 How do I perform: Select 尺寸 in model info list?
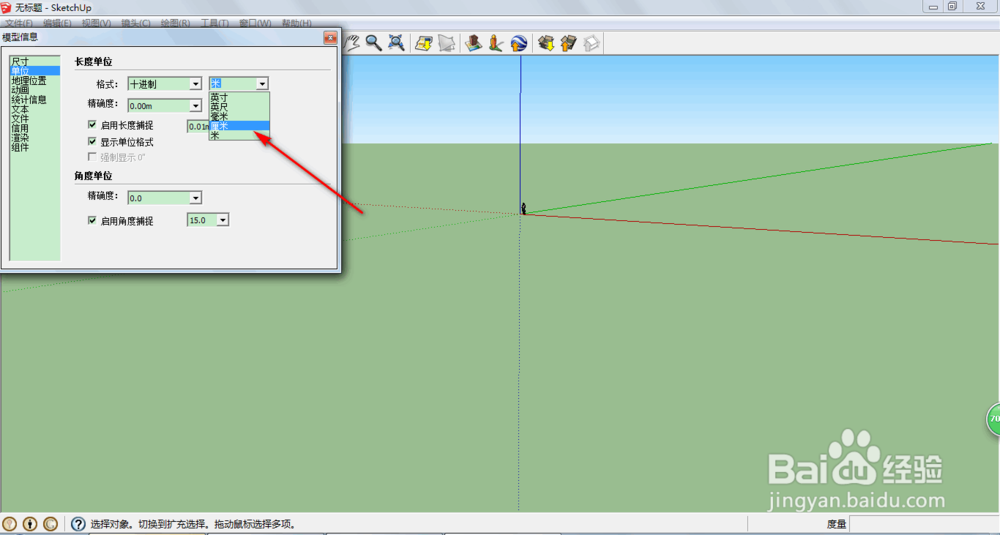coord(35,61)
